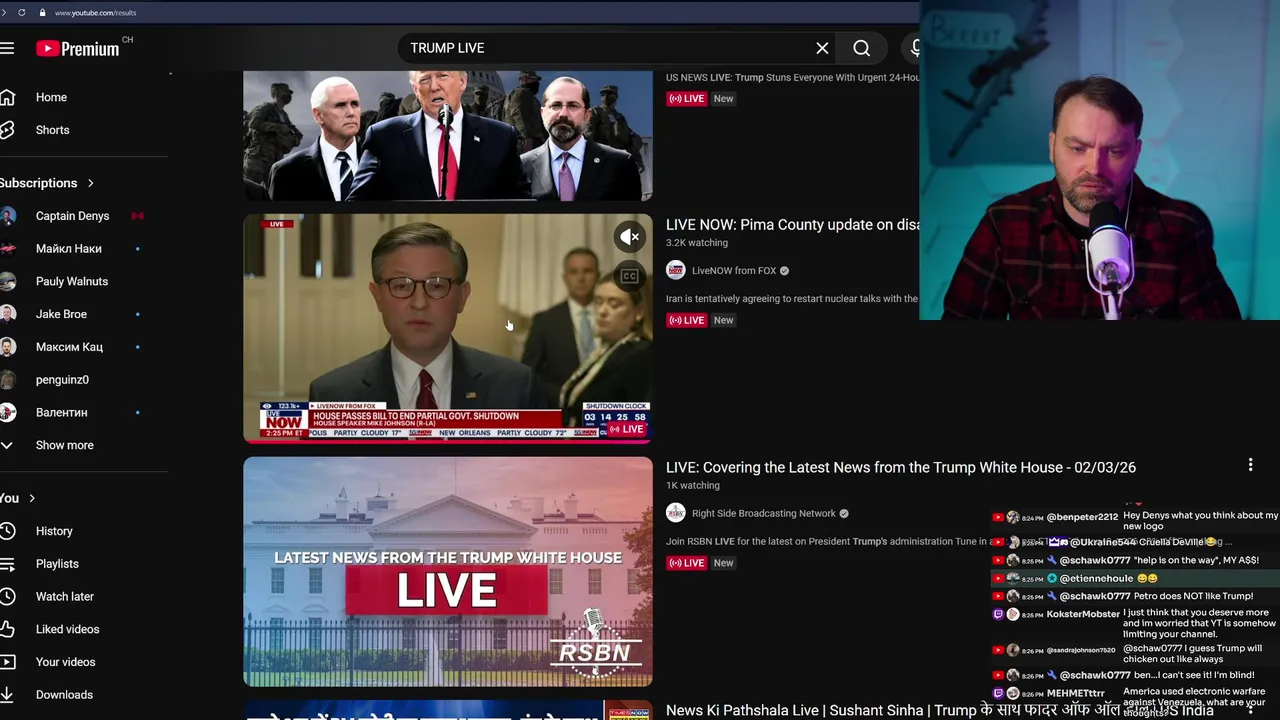The width and height of the screenshot is (1280, 720).
Task: Open penguinz0 channel subscription
Action: click(x=62, y=380)
